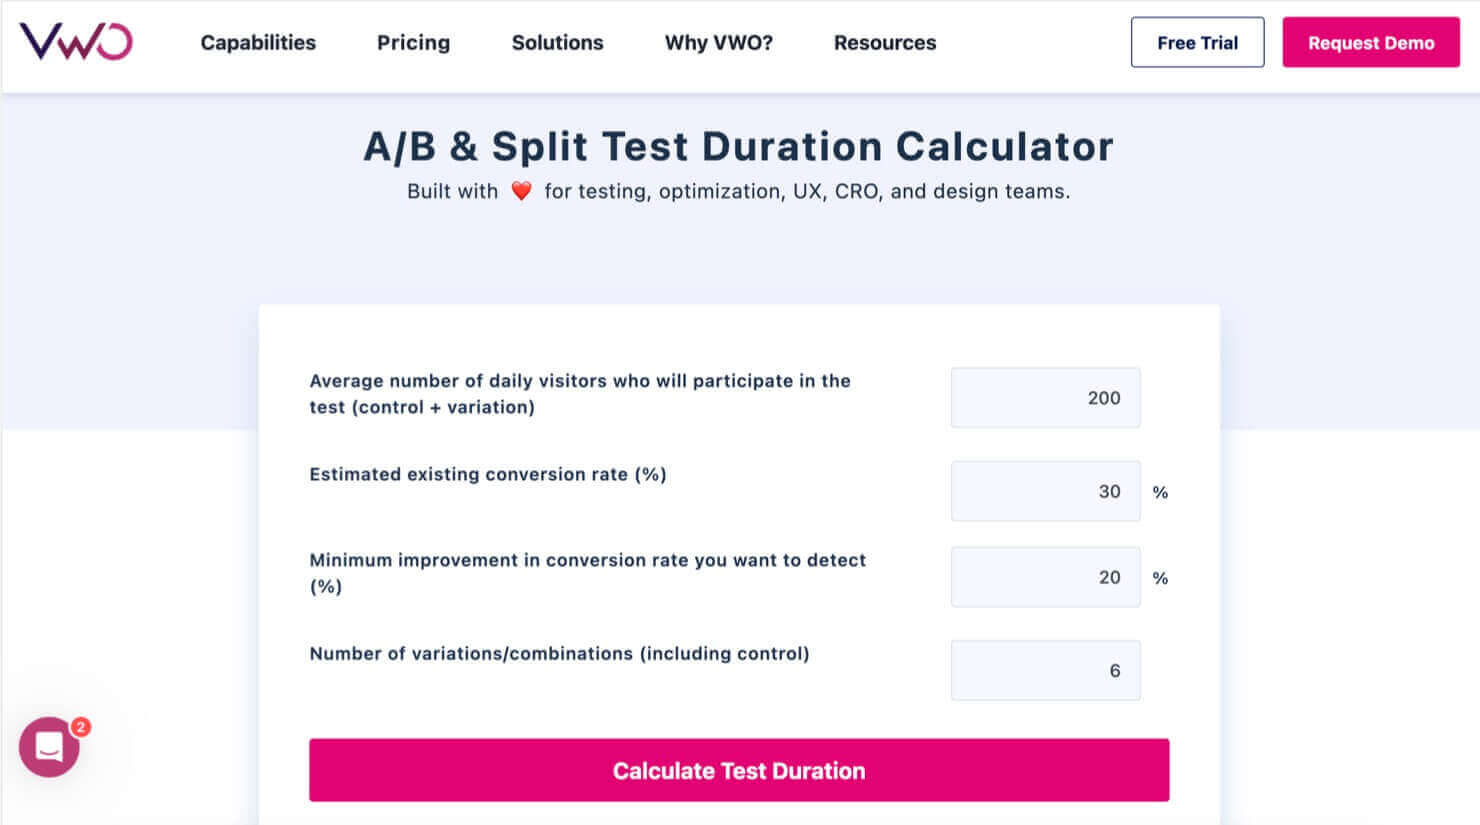Click the chat notification badge showing 2

pyautogui.click(x=80, y=726)
